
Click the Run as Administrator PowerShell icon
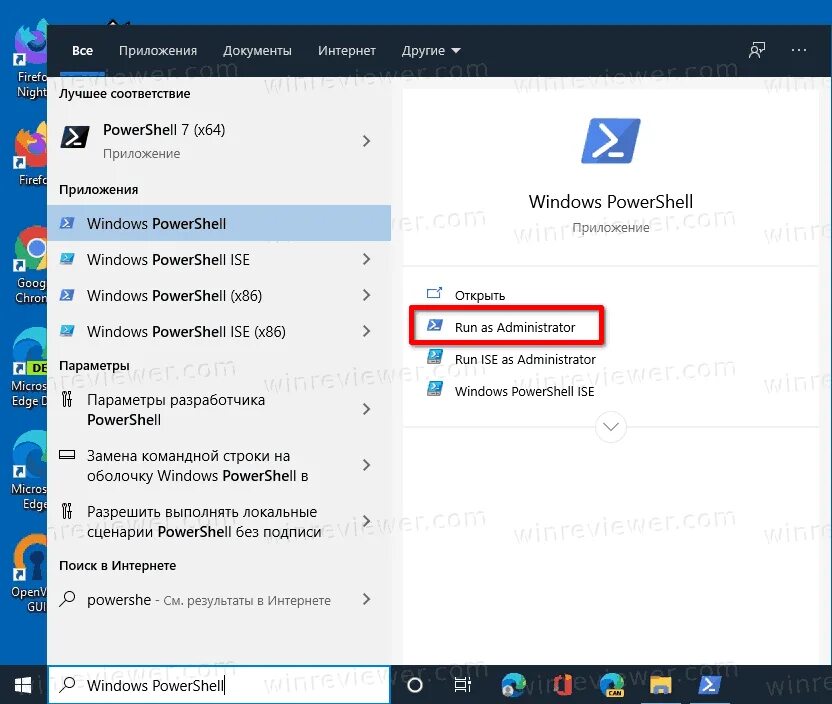click(x=435, y=325)
